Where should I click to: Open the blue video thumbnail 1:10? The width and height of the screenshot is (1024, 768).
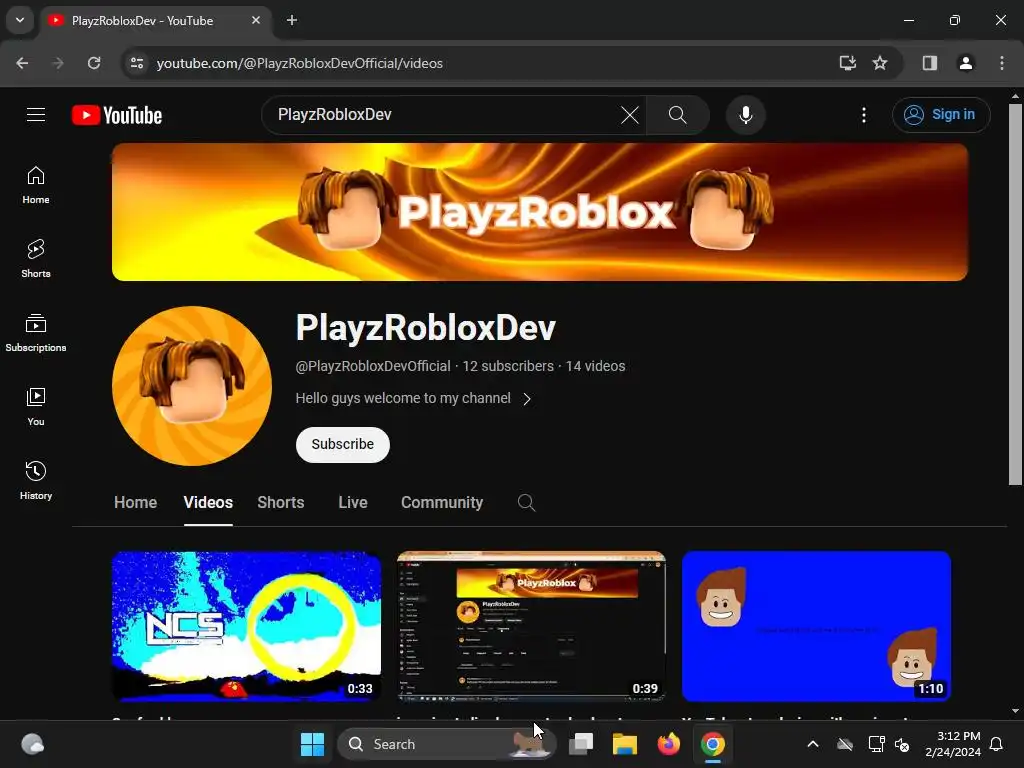pyautogui.click(x=816, y=626)
